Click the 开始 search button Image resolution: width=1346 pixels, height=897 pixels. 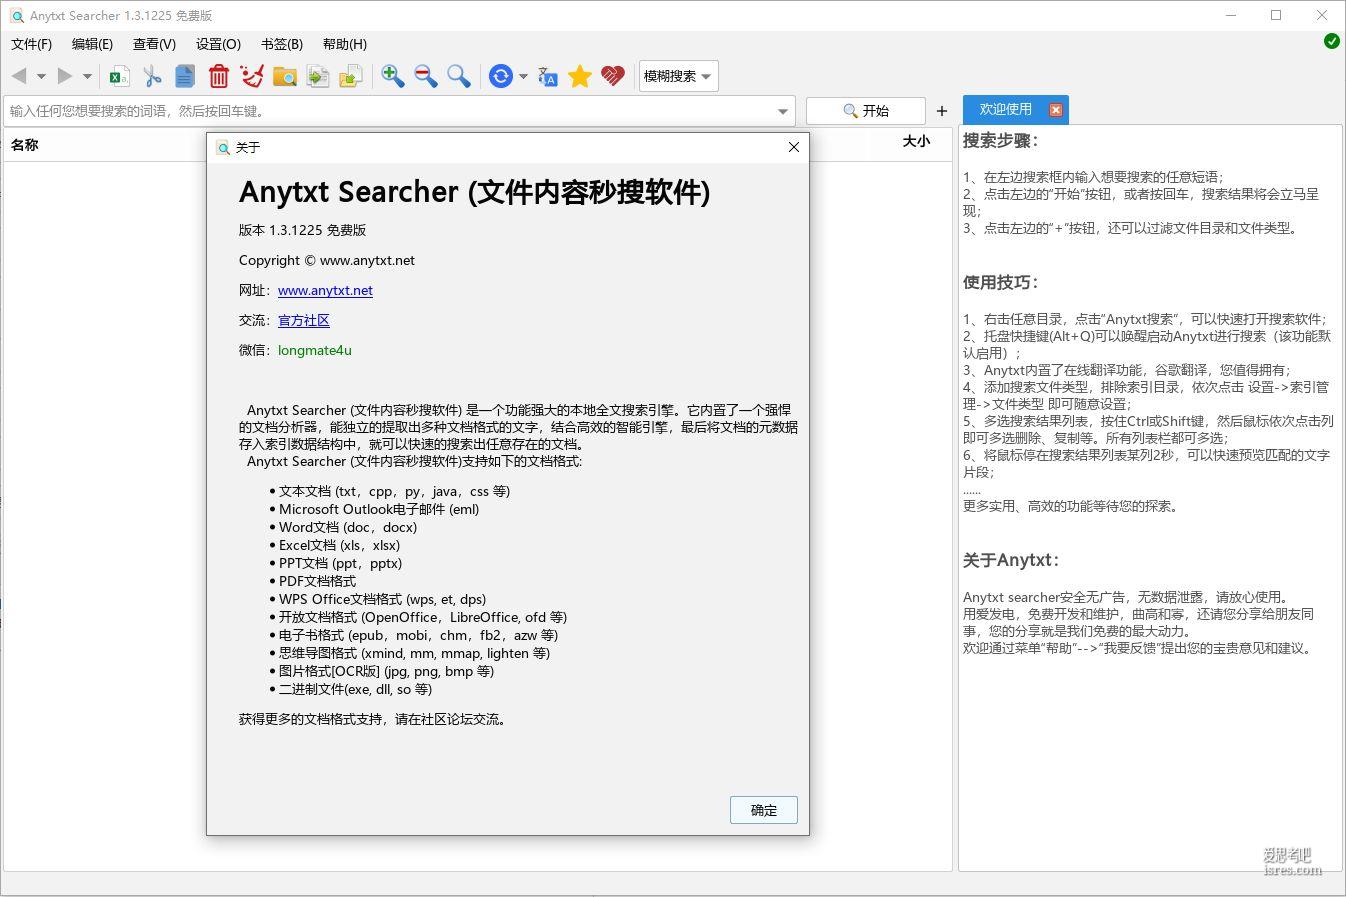pos(866,111)
